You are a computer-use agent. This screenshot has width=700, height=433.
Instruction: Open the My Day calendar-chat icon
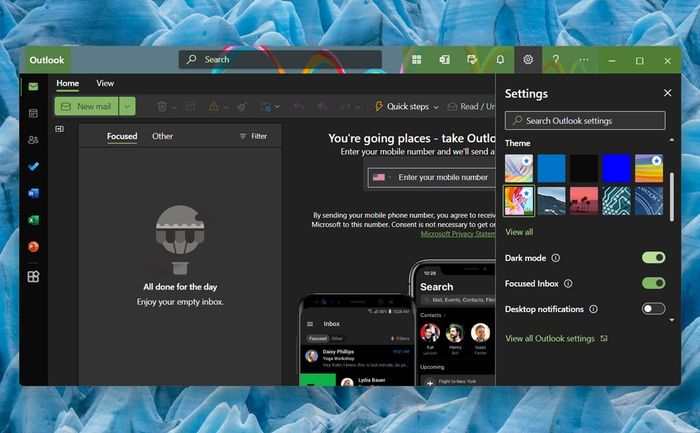[472, 59]
